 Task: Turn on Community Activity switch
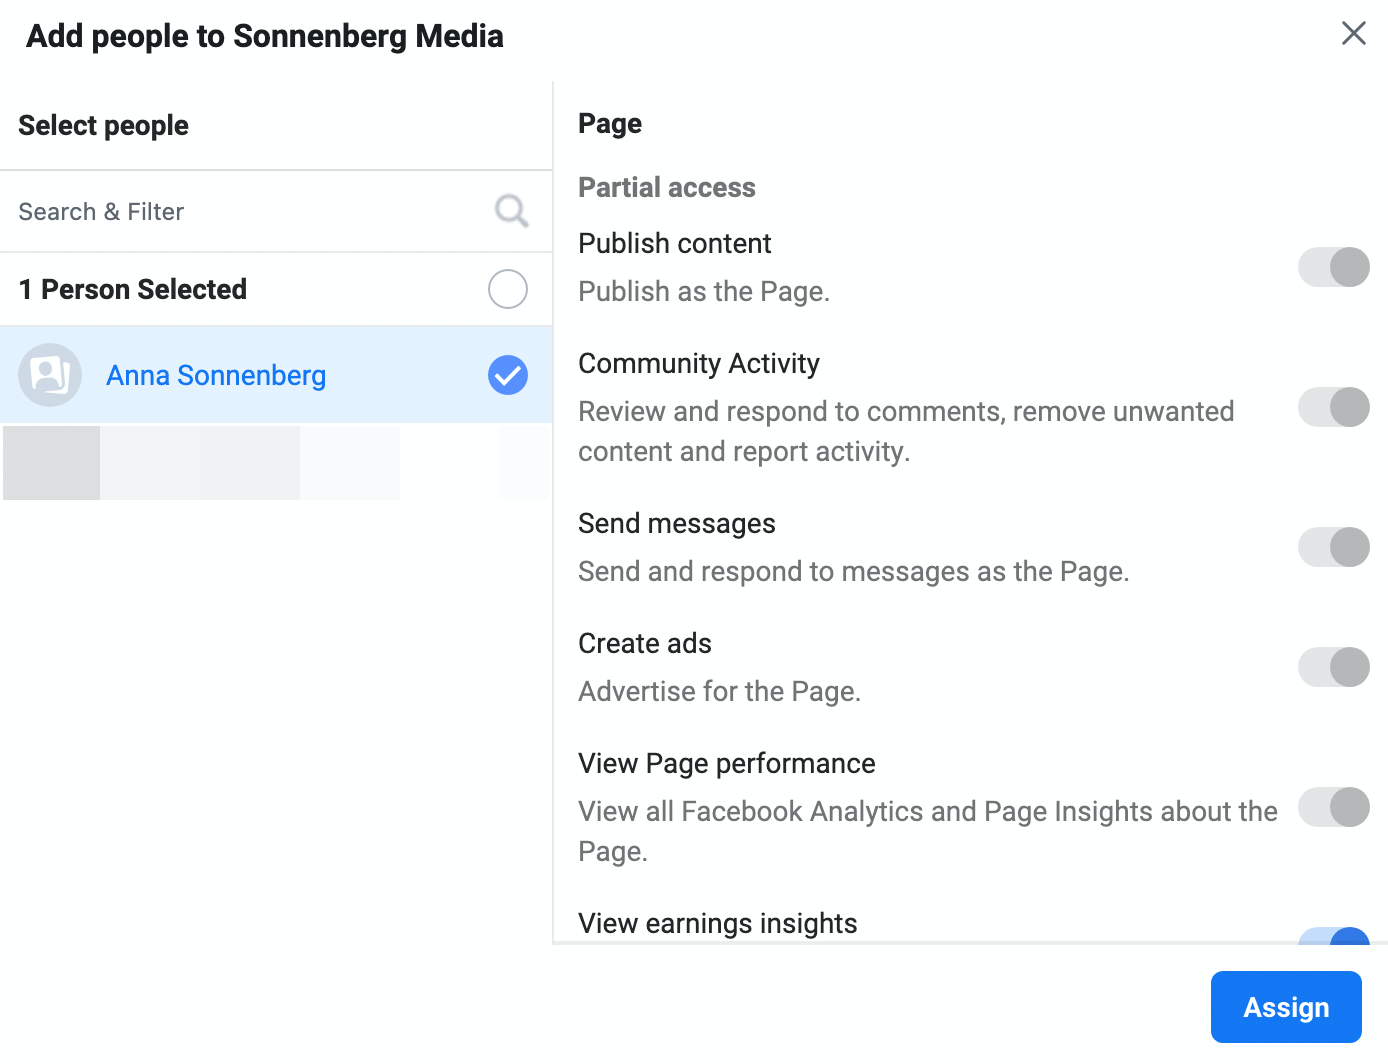(1334, 407)
